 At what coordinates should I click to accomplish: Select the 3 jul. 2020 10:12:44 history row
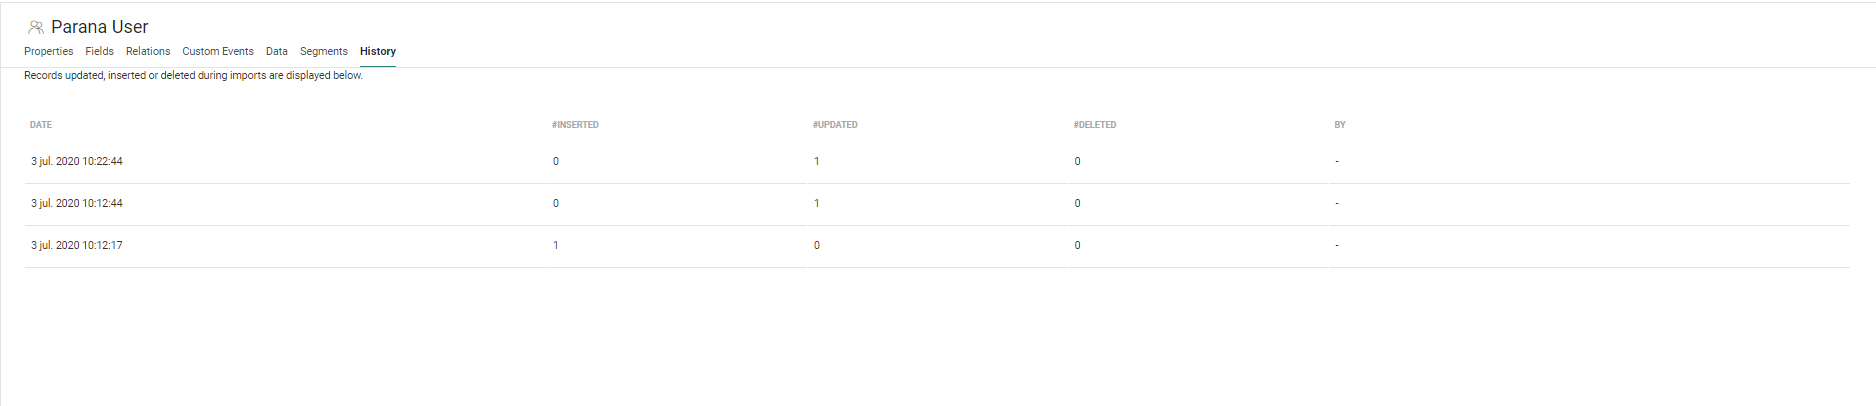[77, 203]
